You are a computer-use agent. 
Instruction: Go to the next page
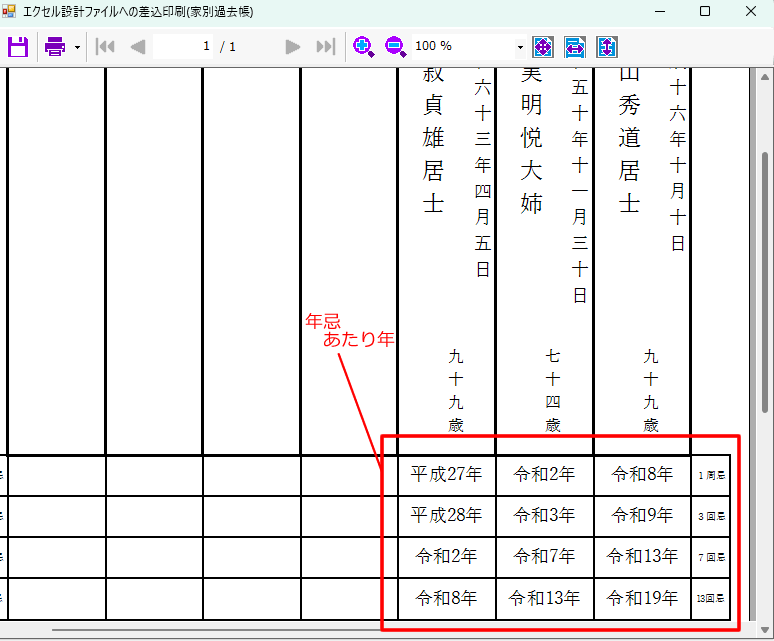tap(293, 47)
